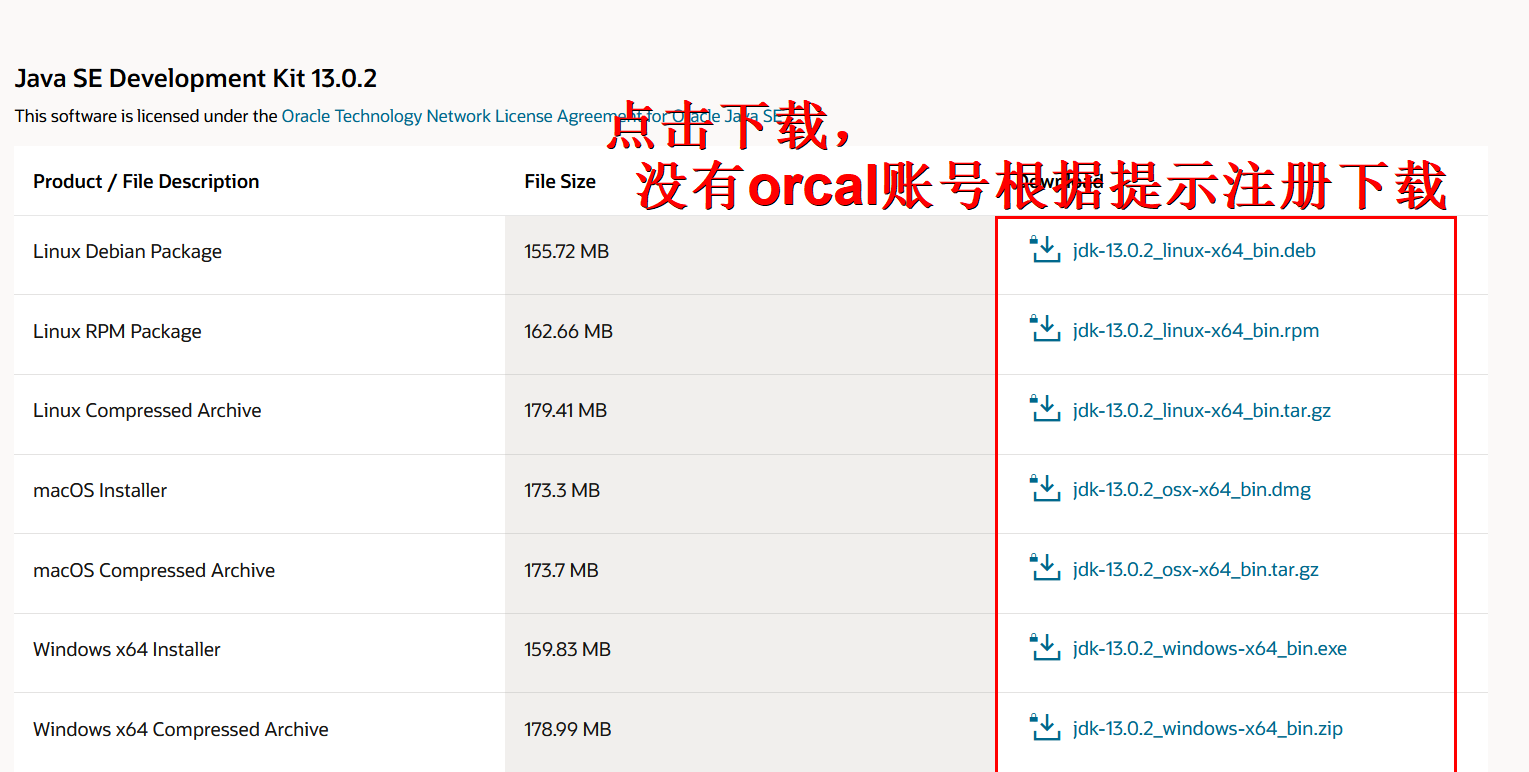1529x772 pixels.
Task: Click the Java SE Development Kit 13.0.2 heading
Action: pos(196,79)
